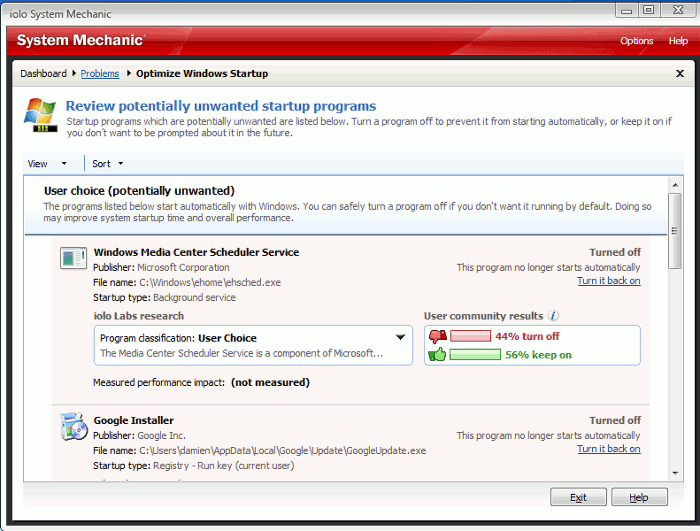
Task: Minimize the iolo System Mechanic window
Action: (x=626, y=10)
